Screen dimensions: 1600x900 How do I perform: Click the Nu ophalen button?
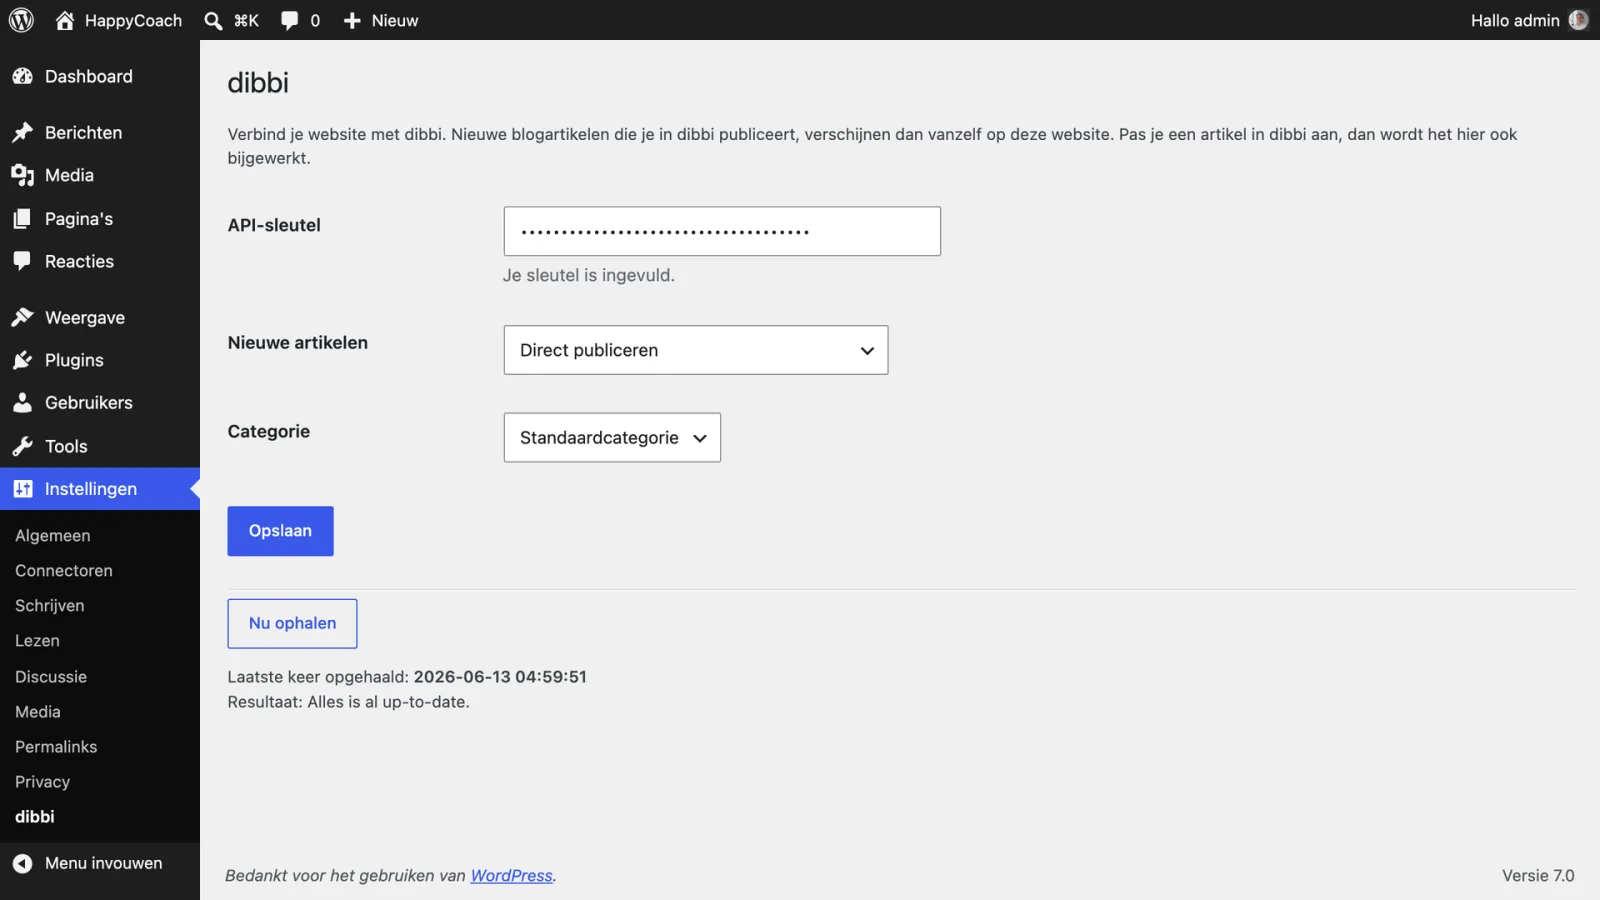click(x=292, y=623)
